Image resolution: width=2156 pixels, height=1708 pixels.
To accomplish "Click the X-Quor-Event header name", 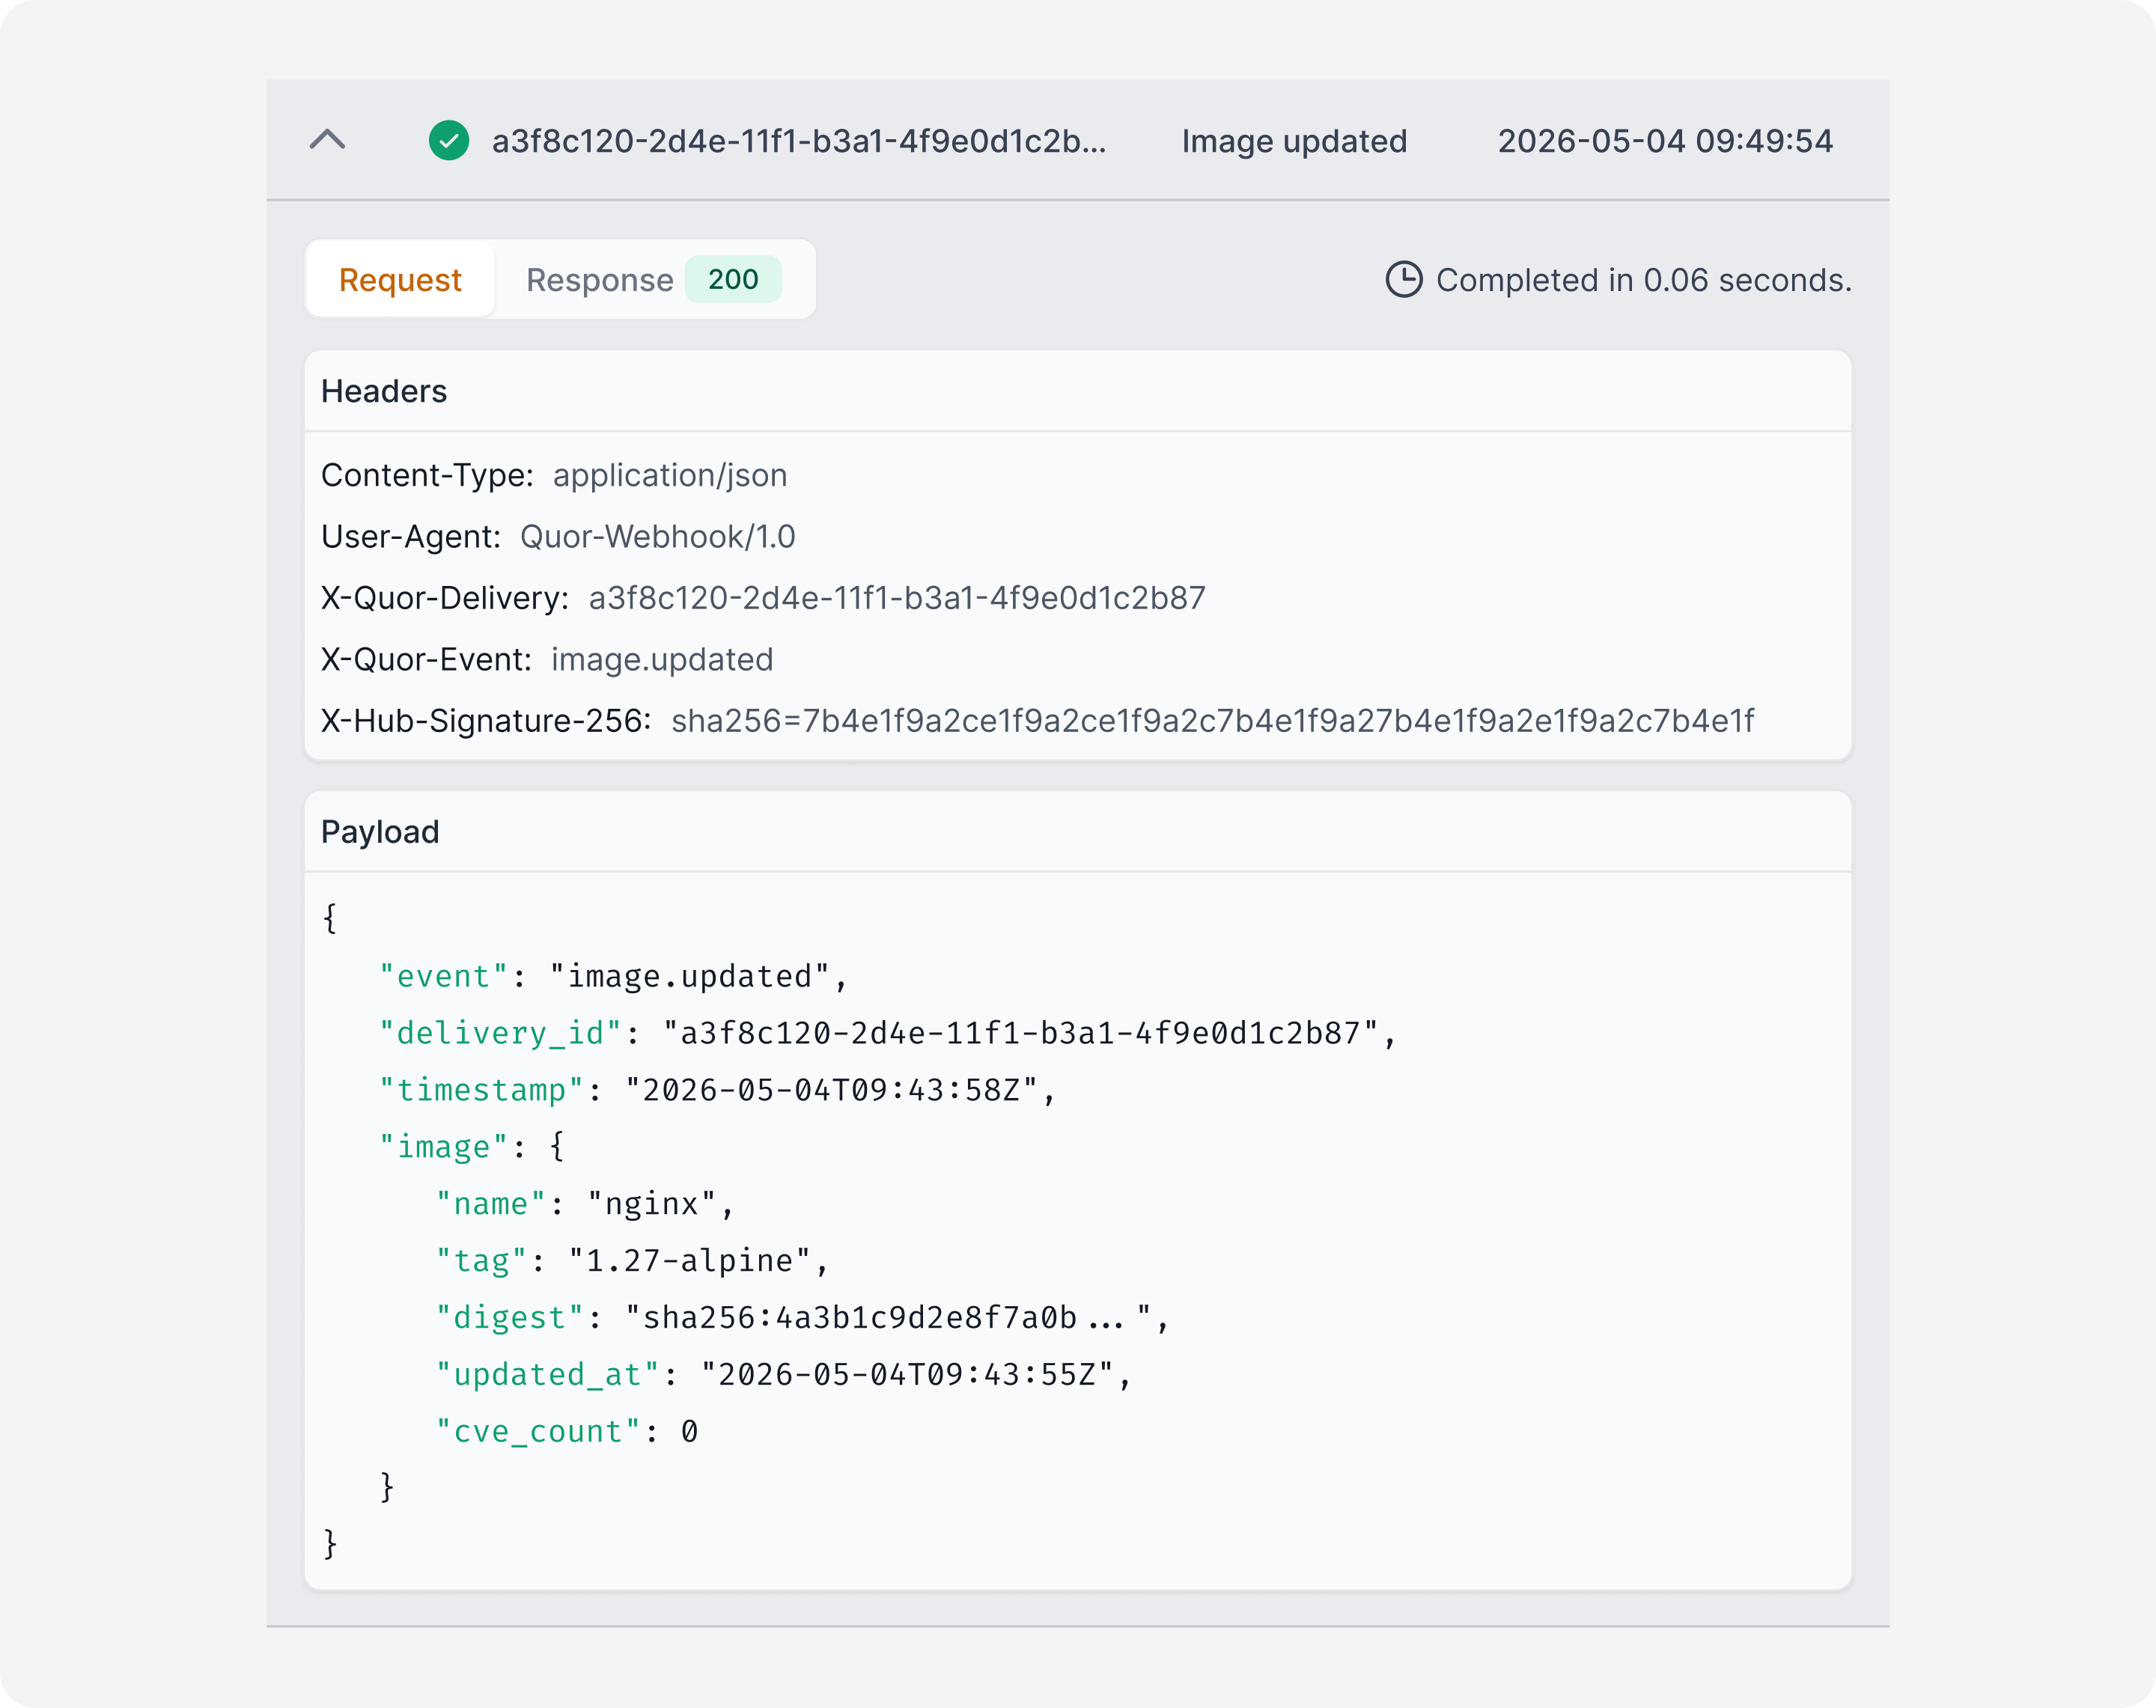I will click(x=426, y=660).
